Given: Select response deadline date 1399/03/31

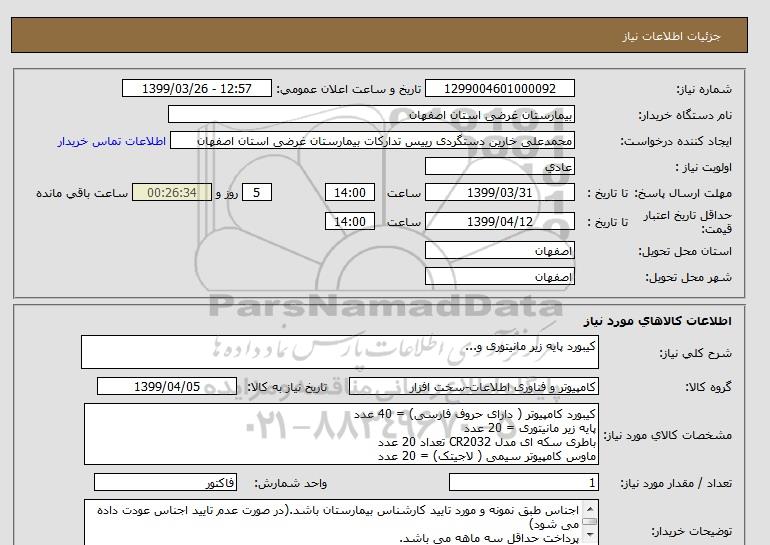Looking at the screenshot, I should 499,192.
